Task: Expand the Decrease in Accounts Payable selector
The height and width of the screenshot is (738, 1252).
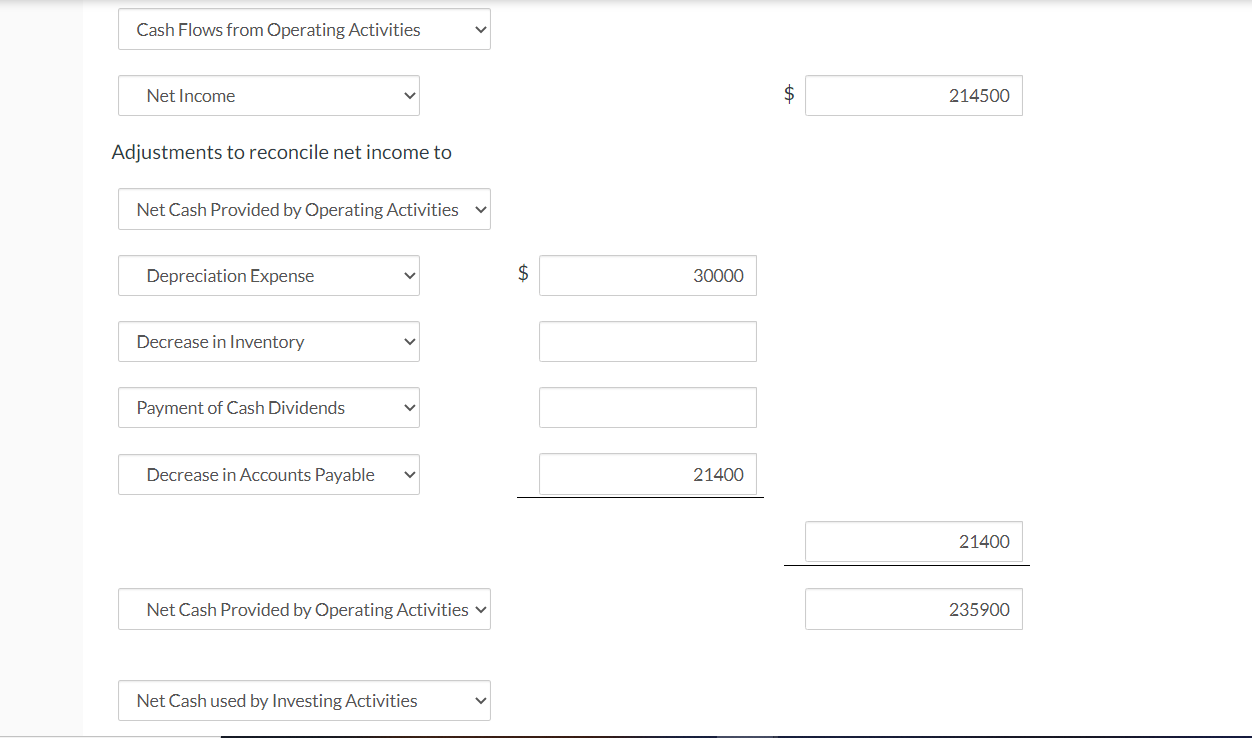Action: coord(268,474)
